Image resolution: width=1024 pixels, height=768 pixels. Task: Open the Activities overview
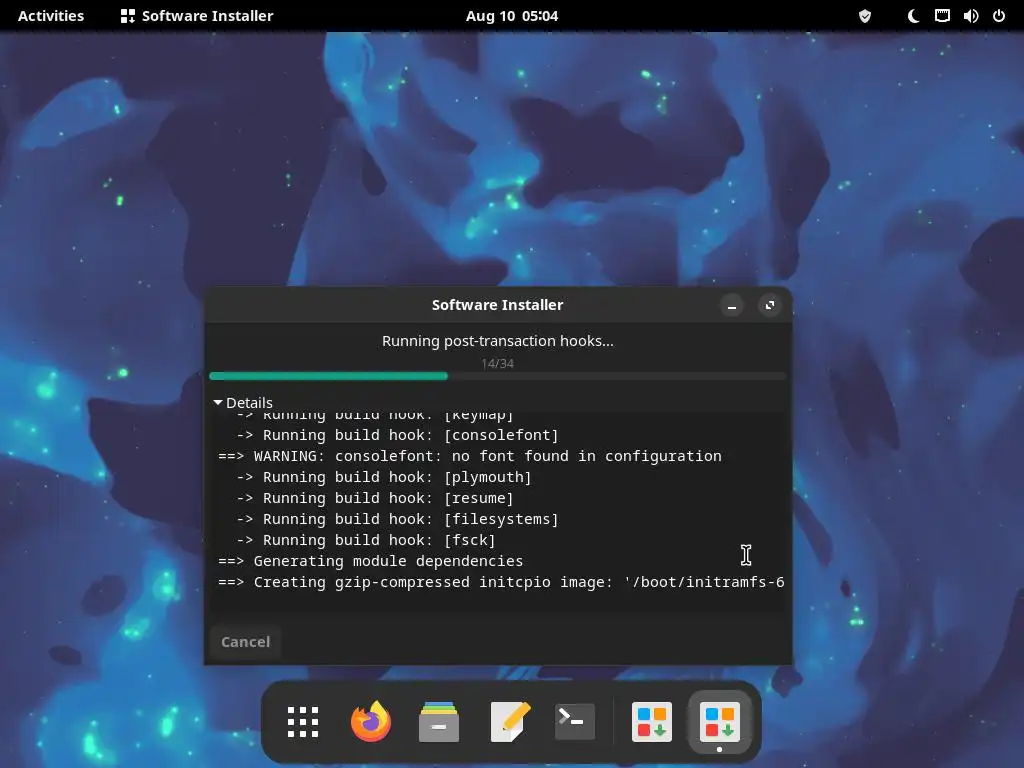click(51, 16)
